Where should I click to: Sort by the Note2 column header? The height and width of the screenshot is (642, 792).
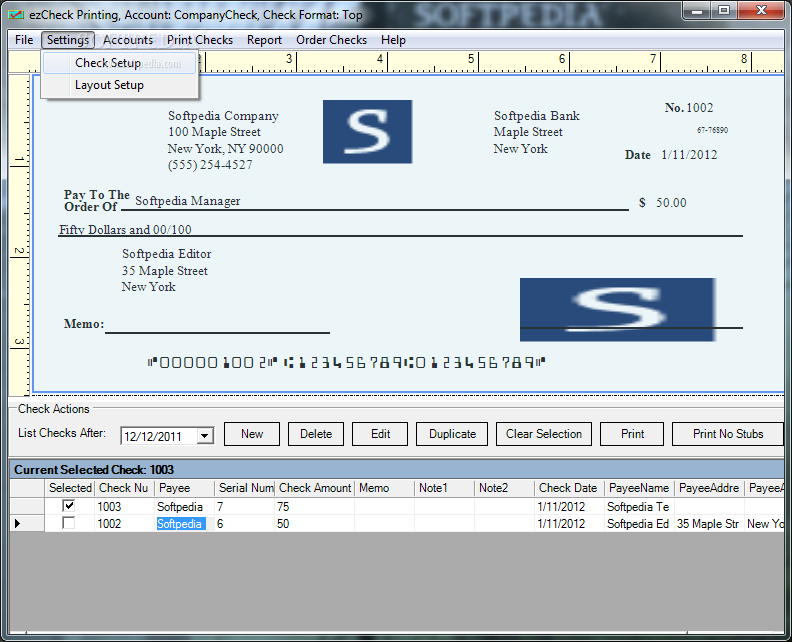[x=504, y=488]
